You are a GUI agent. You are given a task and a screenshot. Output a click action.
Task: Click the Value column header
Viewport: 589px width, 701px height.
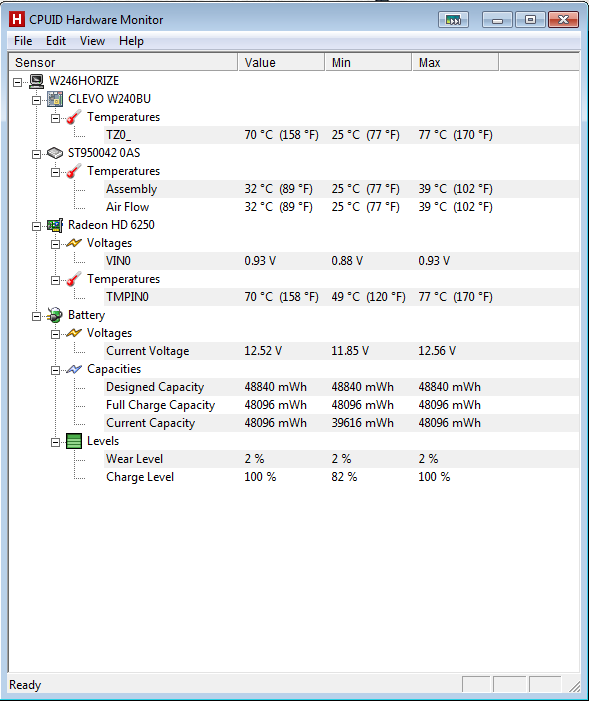282,62
